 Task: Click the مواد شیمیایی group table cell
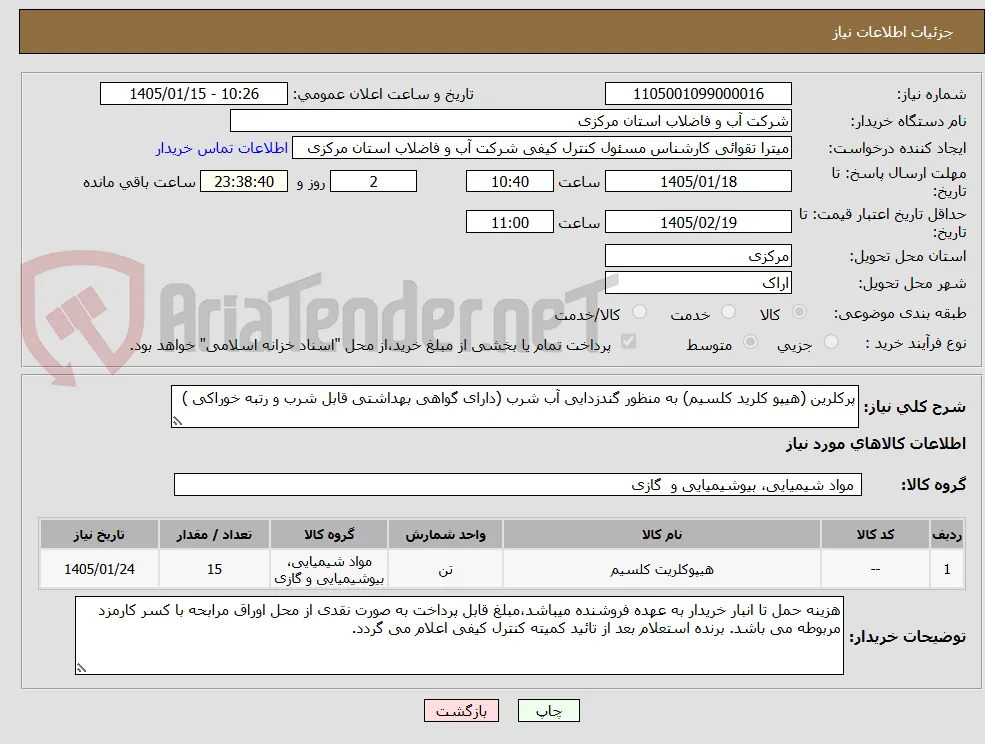pos(329,569)
